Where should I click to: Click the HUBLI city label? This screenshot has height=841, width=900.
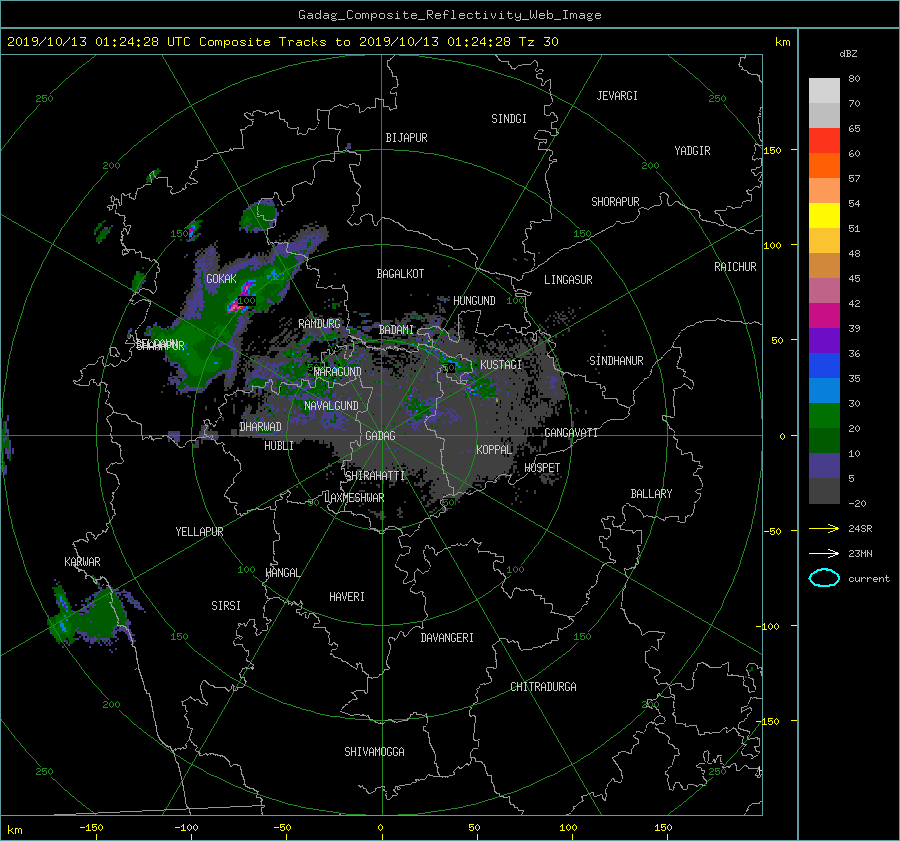tap(279, 446)
